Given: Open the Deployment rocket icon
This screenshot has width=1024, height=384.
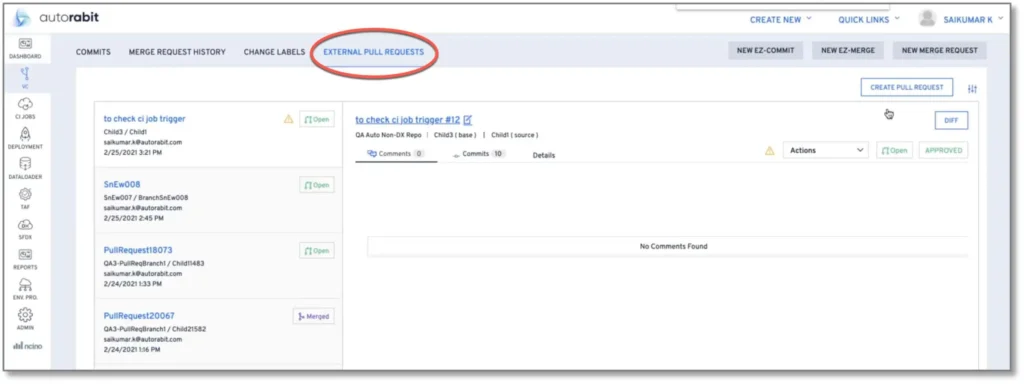Looking at the screenshot, I should (x=25, y=138).
